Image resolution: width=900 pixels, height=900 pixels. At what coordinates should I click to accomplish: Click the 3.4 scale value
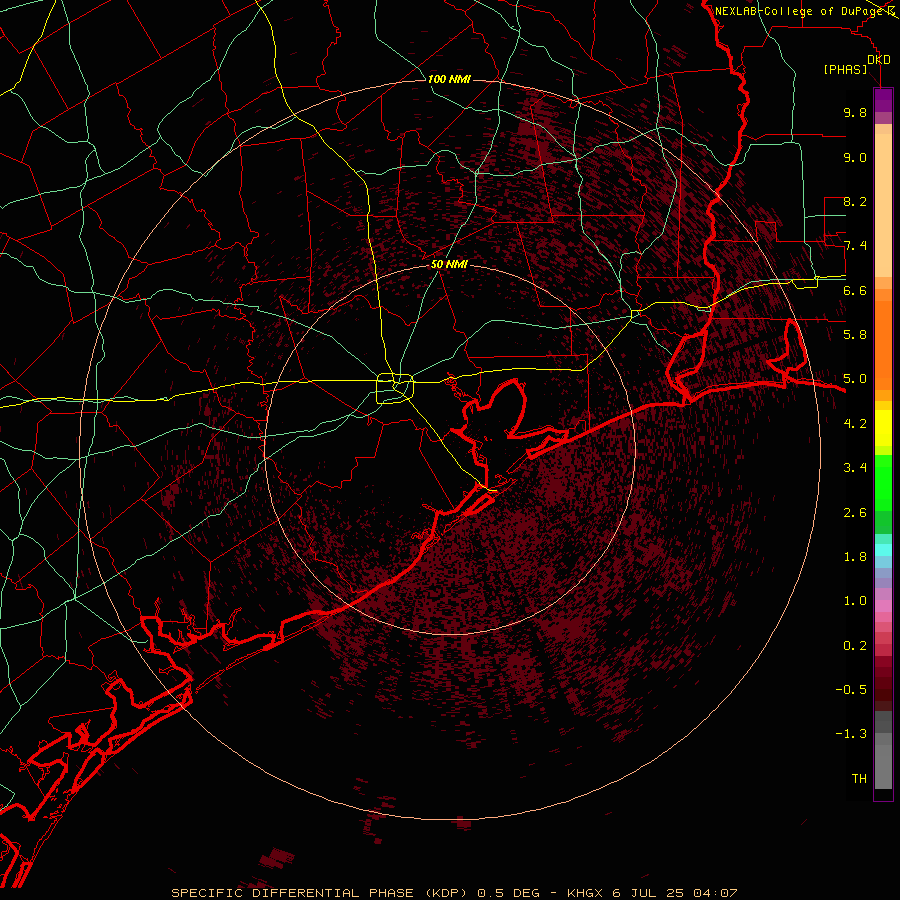[855, 468]
